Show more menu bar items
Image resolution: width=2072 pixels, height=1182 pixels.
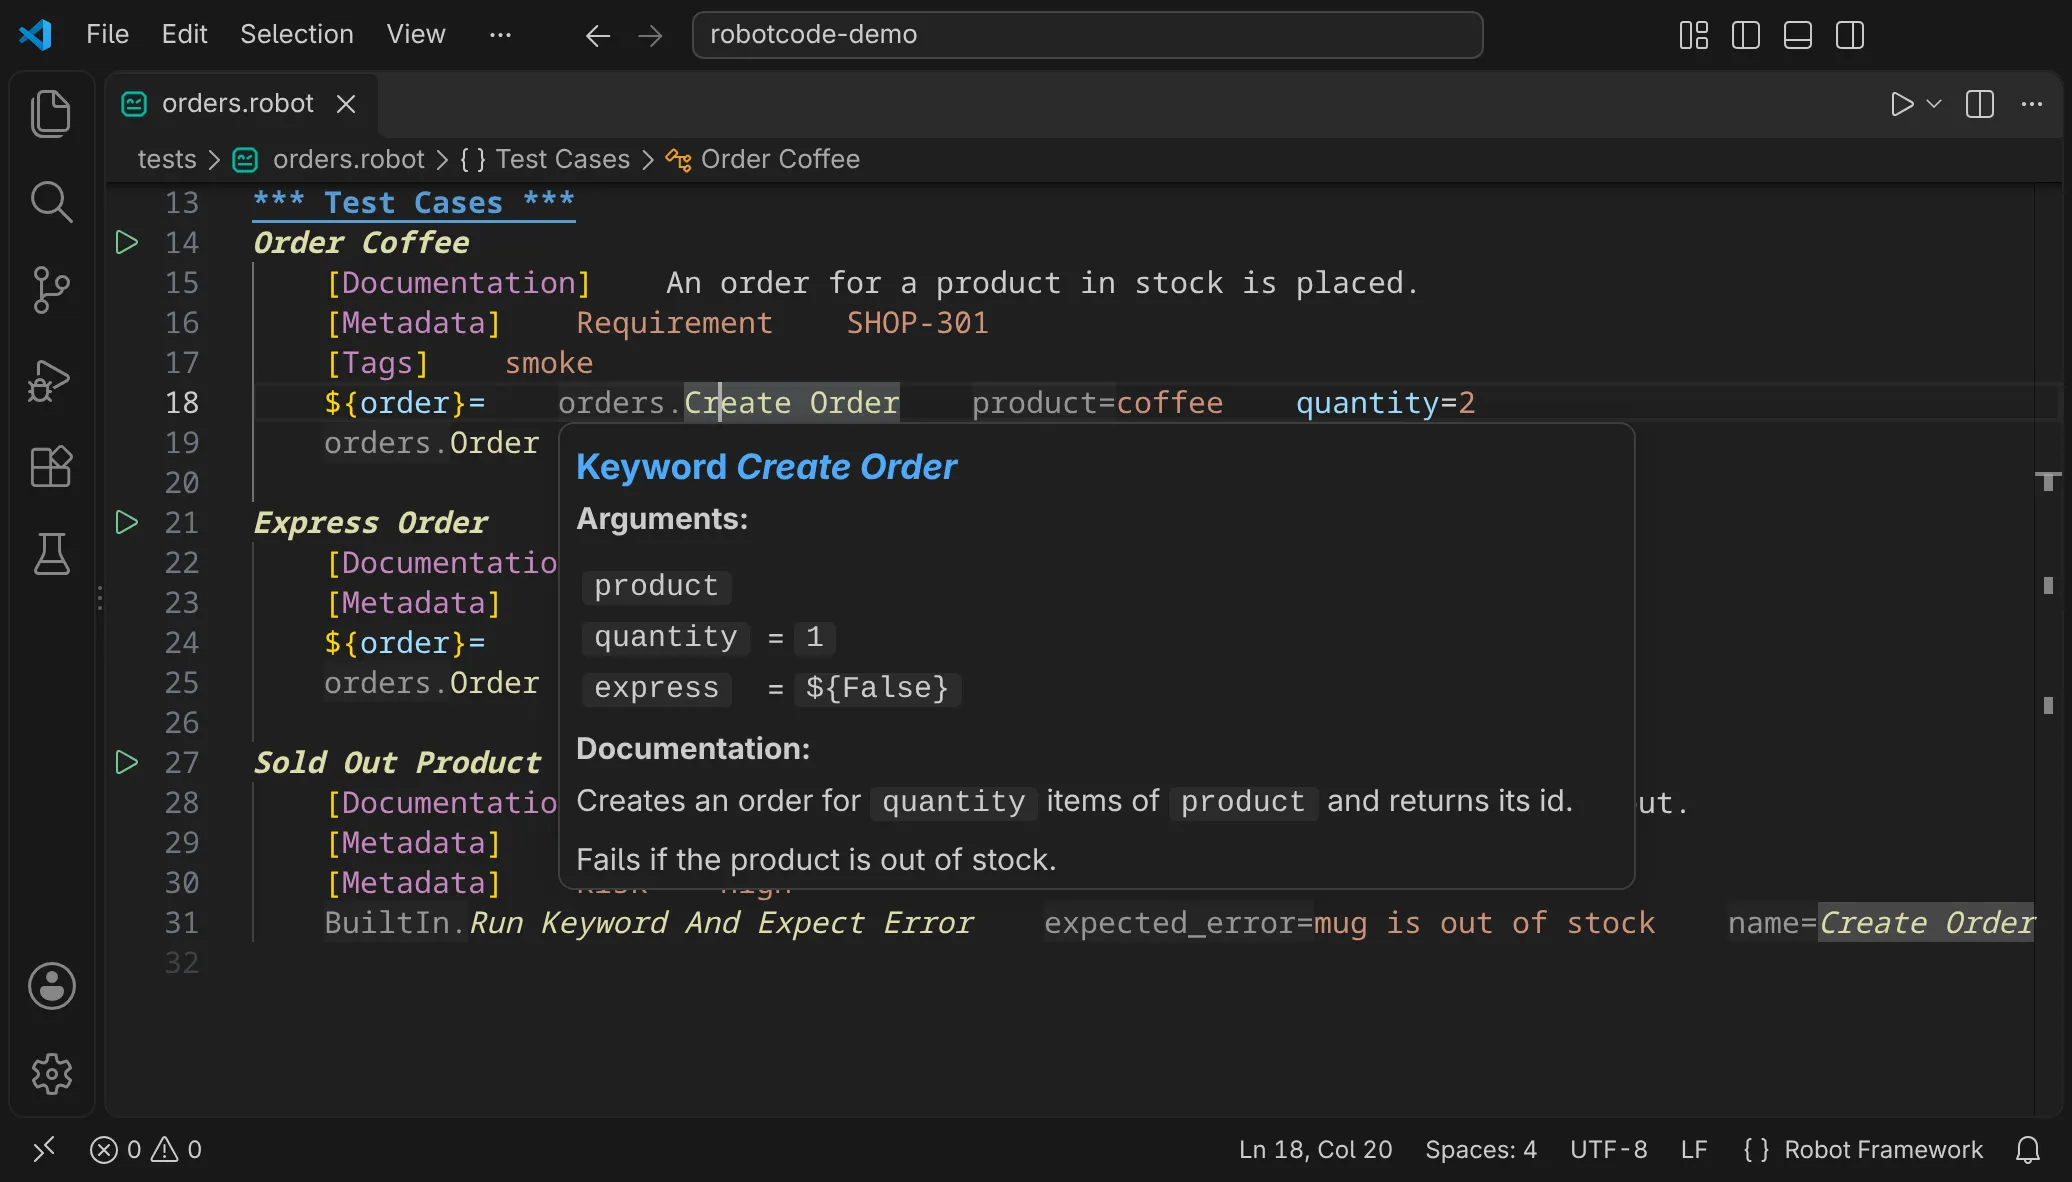pyautogui.click(x=500, y=34)
